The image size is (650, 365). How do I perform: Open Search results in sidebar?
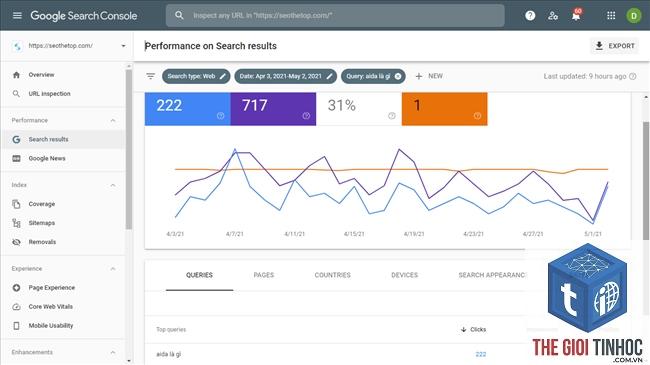pyautogui.click(x=63, y=139)
